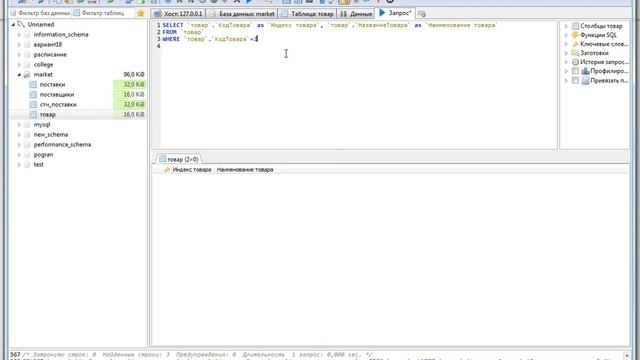Viewport: 640px width, 360px height.
Task: Expand the Столбцы товар helper node
Action: click(x=566, y=26)
